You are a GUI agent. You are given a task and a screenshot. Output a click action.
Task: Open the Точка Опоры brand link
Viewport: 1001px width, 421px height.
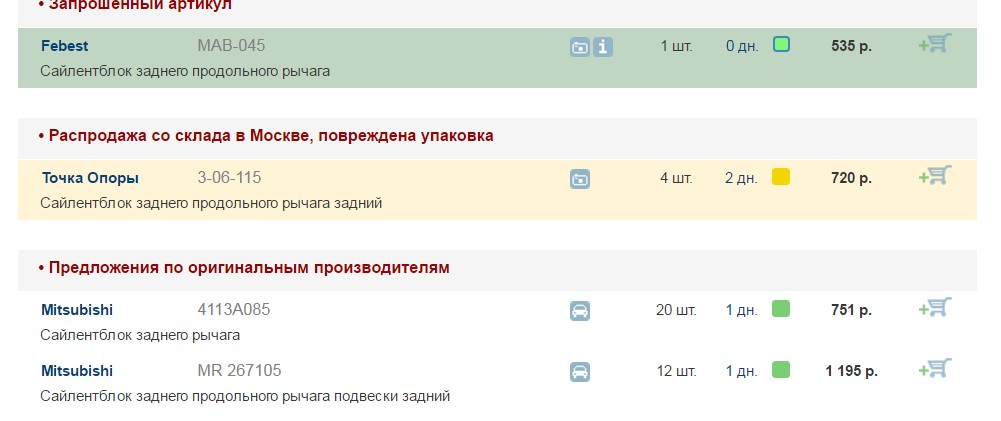click(90, 178)
